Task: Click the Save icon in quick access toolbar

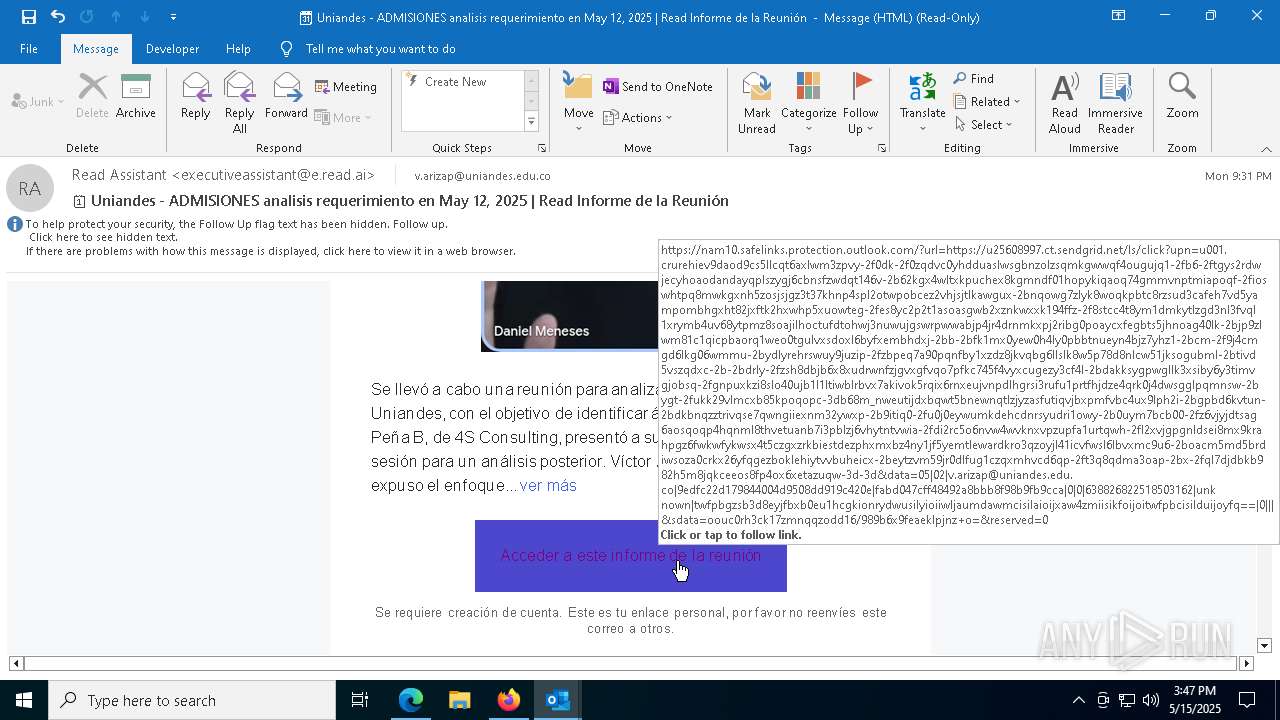Action: point(28,17)
